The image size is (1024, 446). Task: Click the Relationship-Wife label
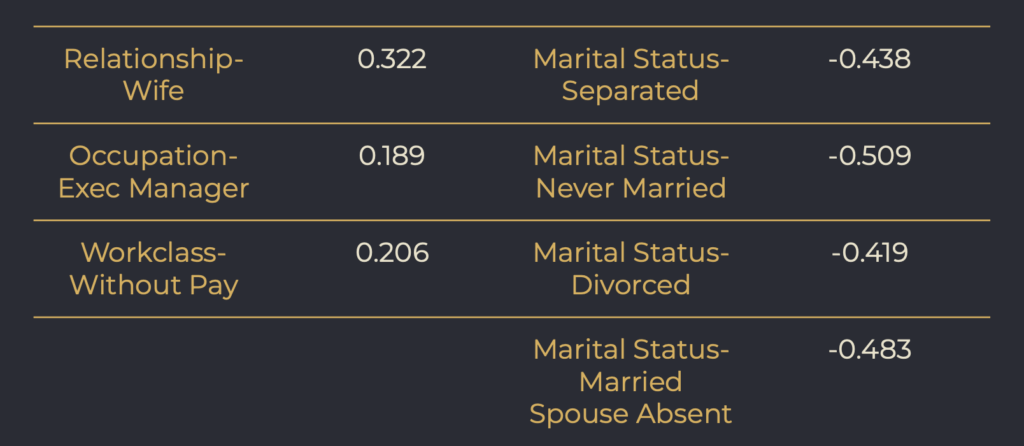coord(153,75)
